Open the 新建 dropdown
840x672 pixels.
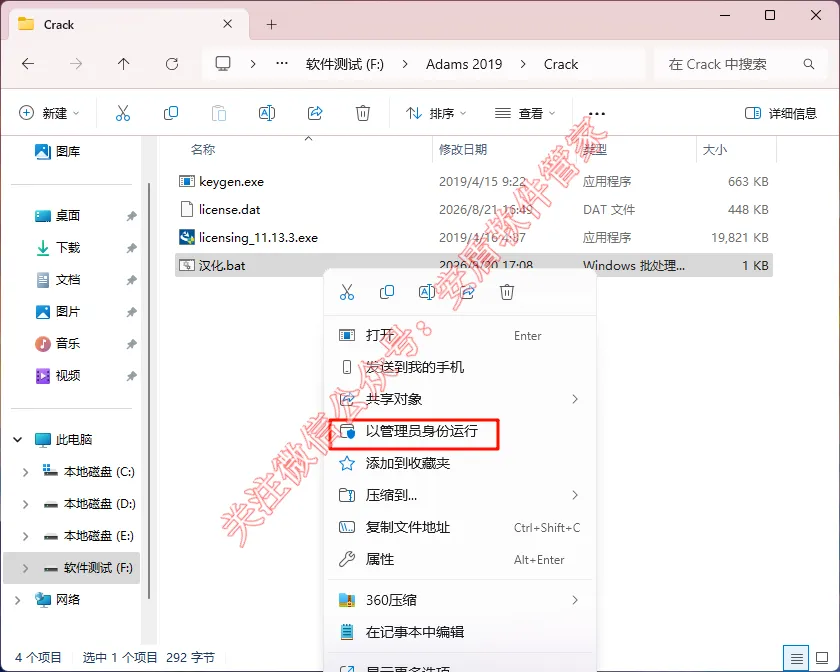pyautogui.click(x=49, y=113)
